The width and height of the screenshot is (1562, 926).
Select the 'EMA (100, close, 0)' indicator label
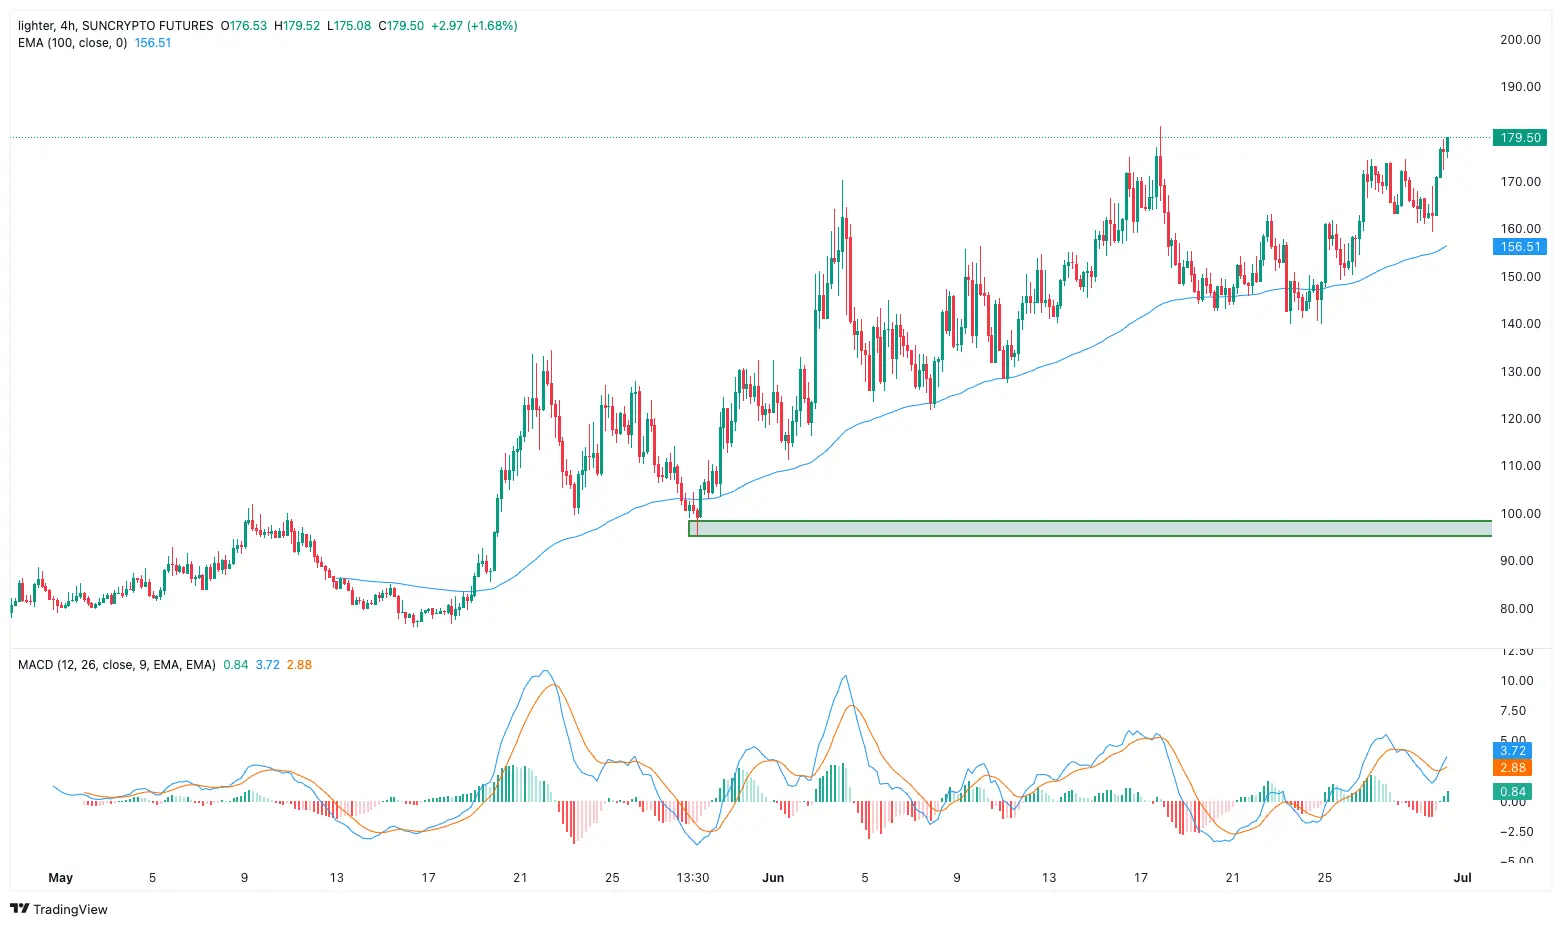click(72, 43)
